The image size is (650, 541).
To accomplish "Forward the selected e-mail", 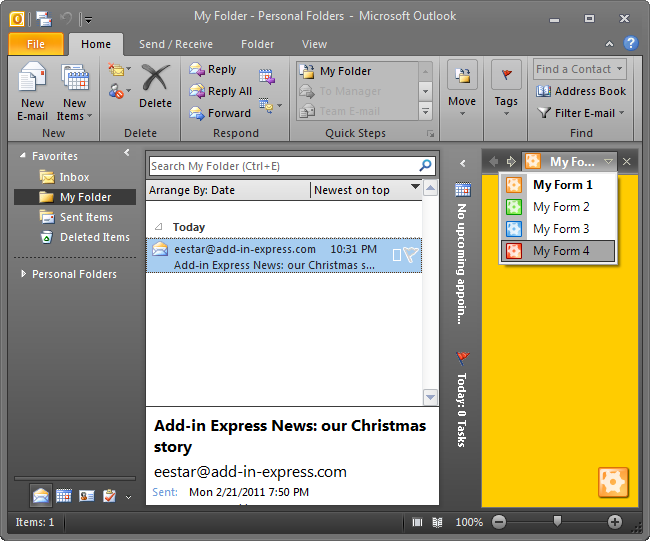I will coord(220,113).
